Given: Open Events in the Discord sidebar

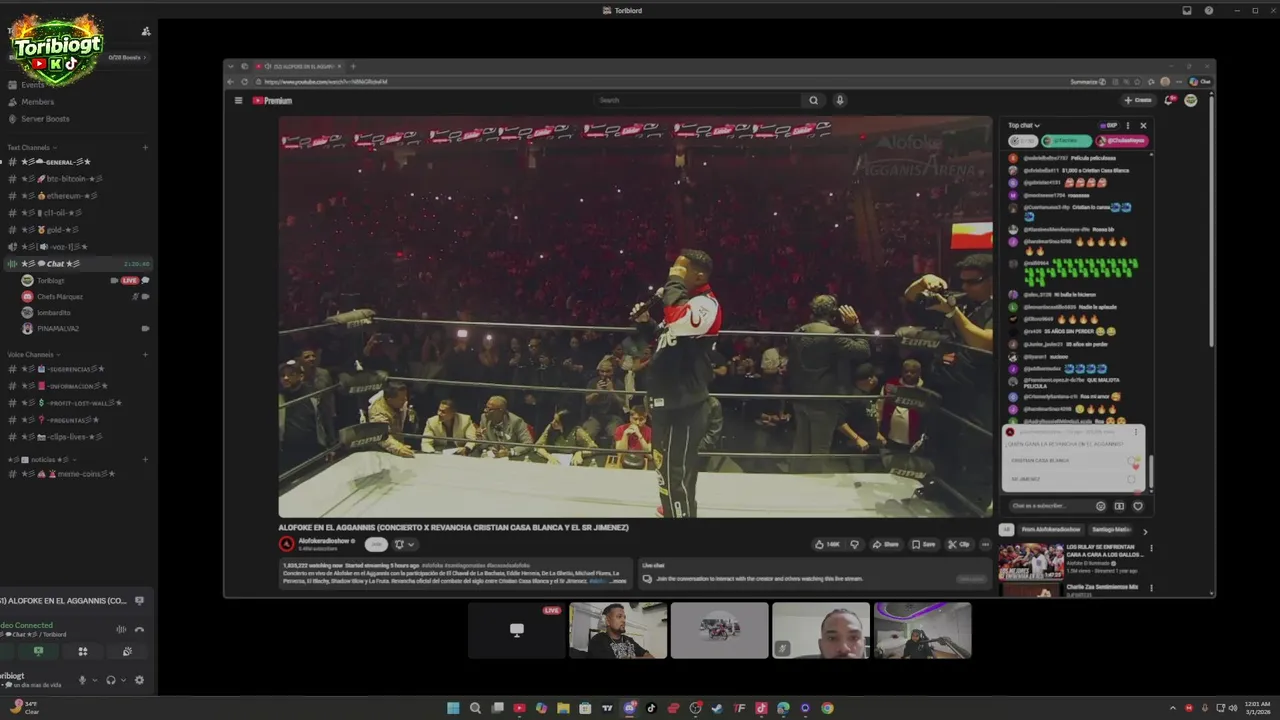Looking at the screenshot, I should coord(32,85).
